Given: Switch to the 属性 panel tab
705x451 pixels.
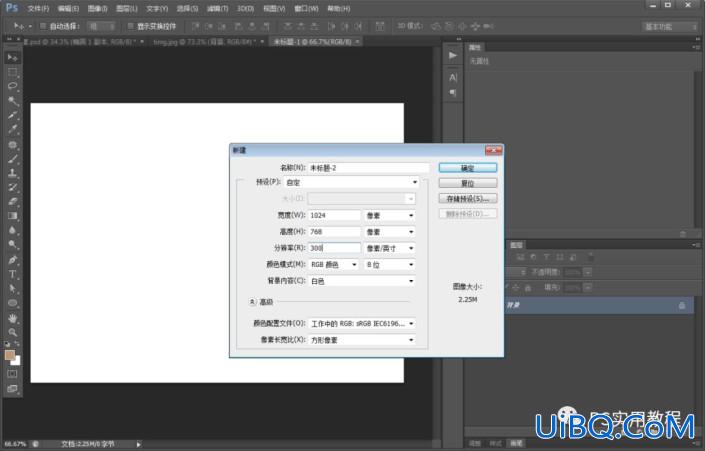Looking at the screenshot, I should click(475, 47).
